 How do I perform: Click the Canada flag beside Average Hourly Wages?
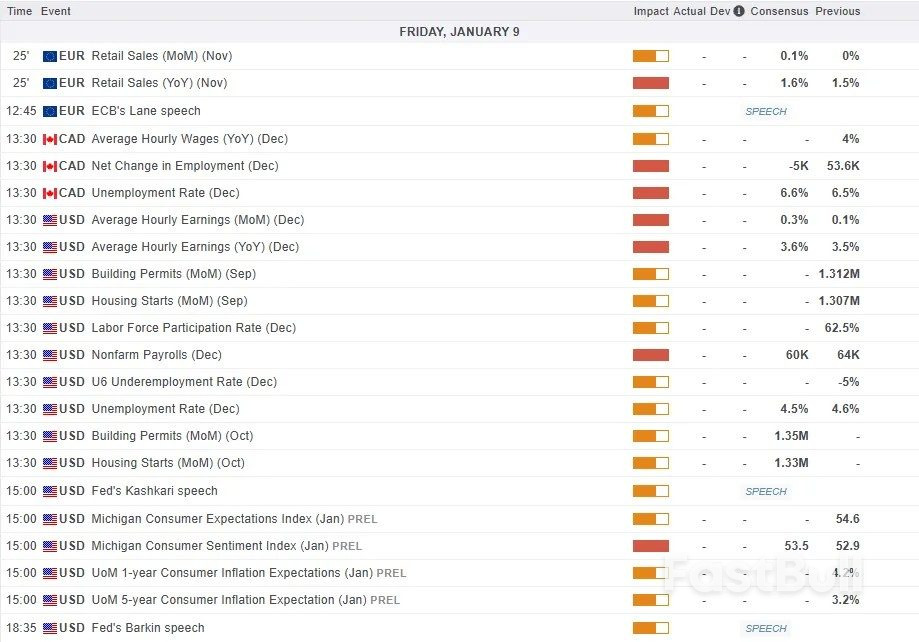tap(49, 139)
